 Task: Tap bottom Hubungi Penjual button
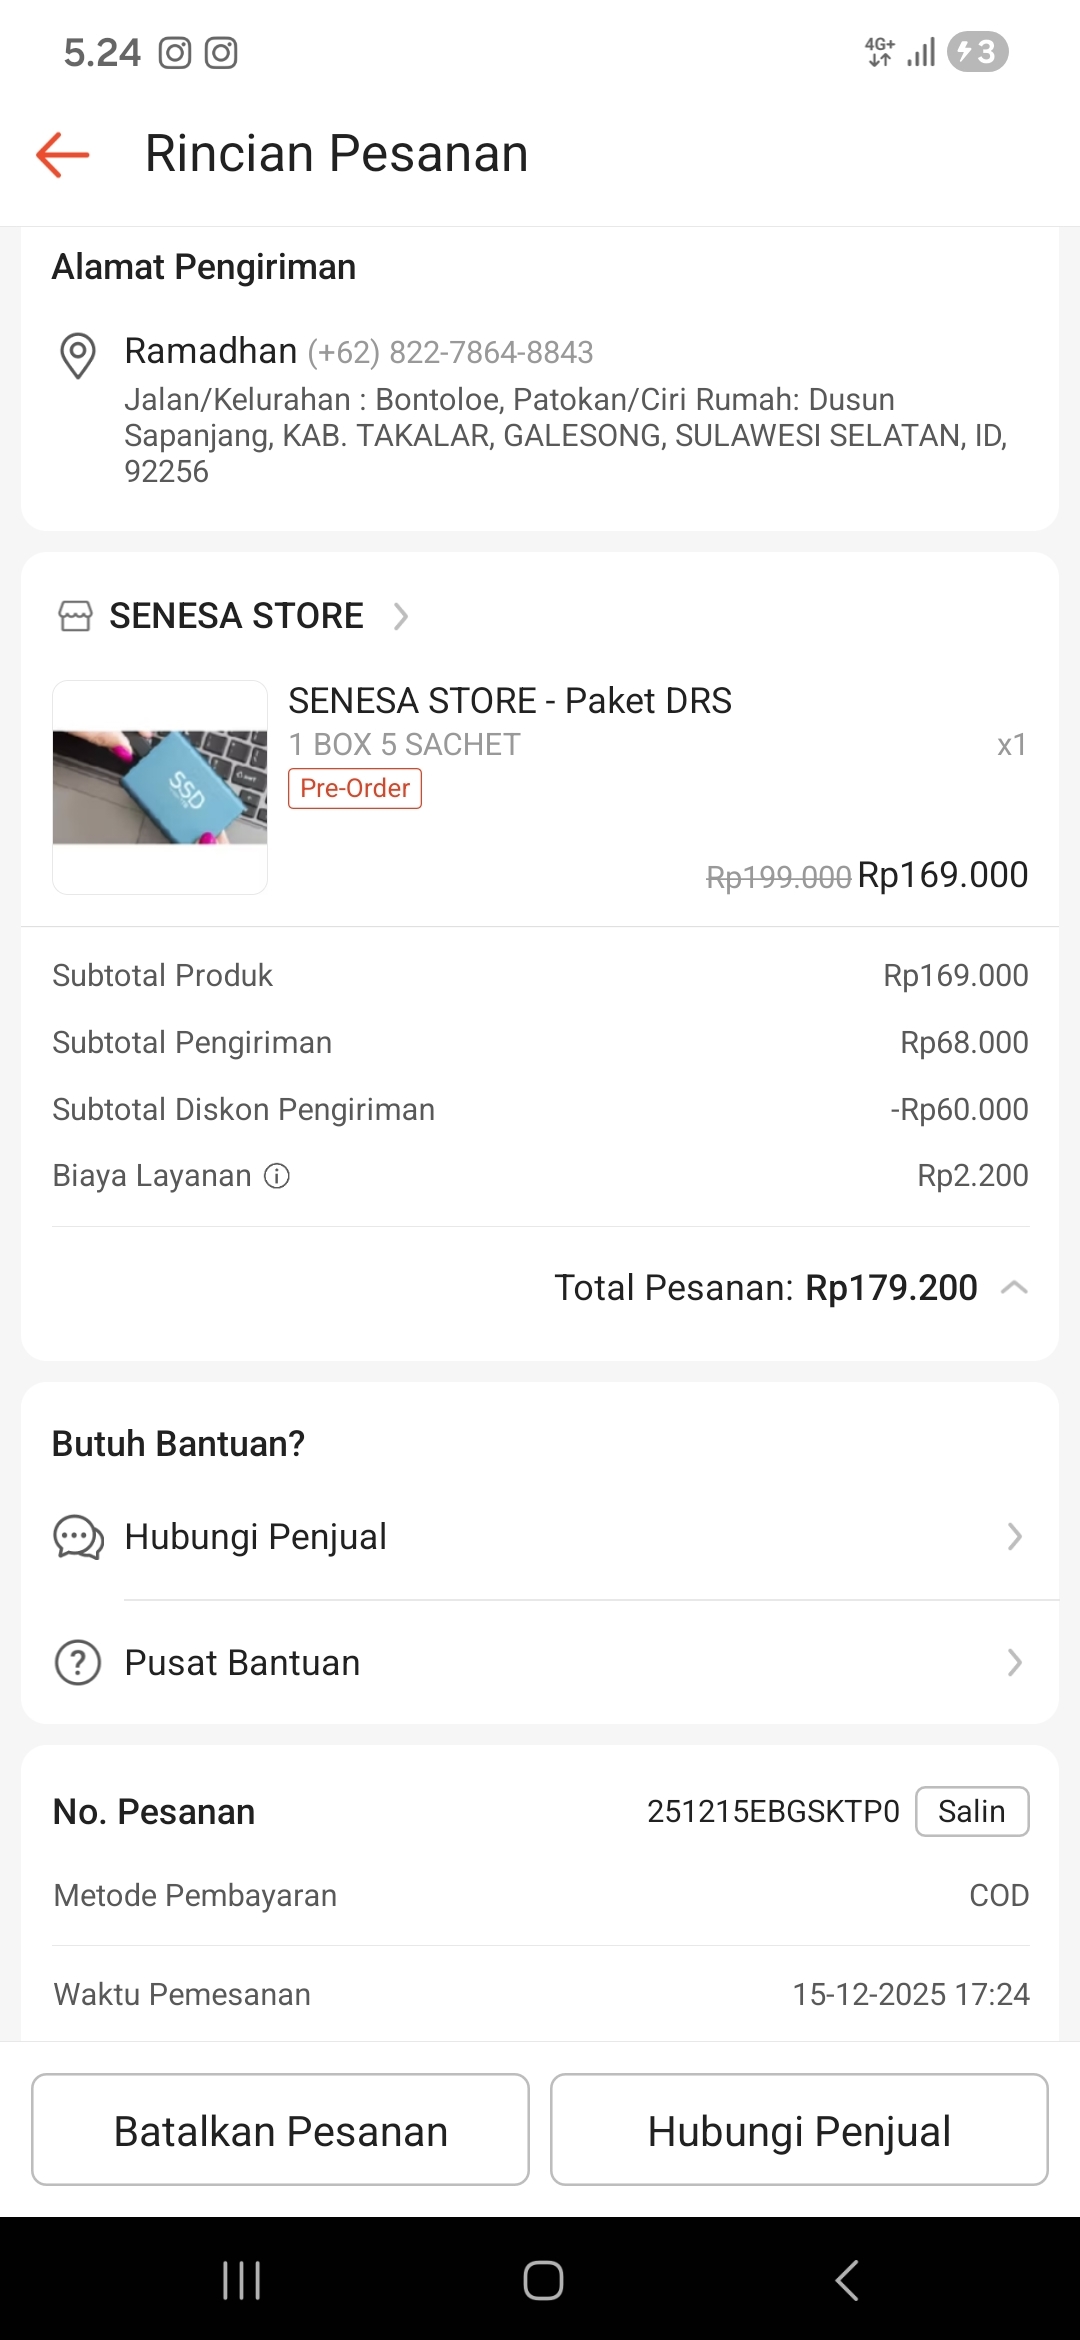[799, 2130]
